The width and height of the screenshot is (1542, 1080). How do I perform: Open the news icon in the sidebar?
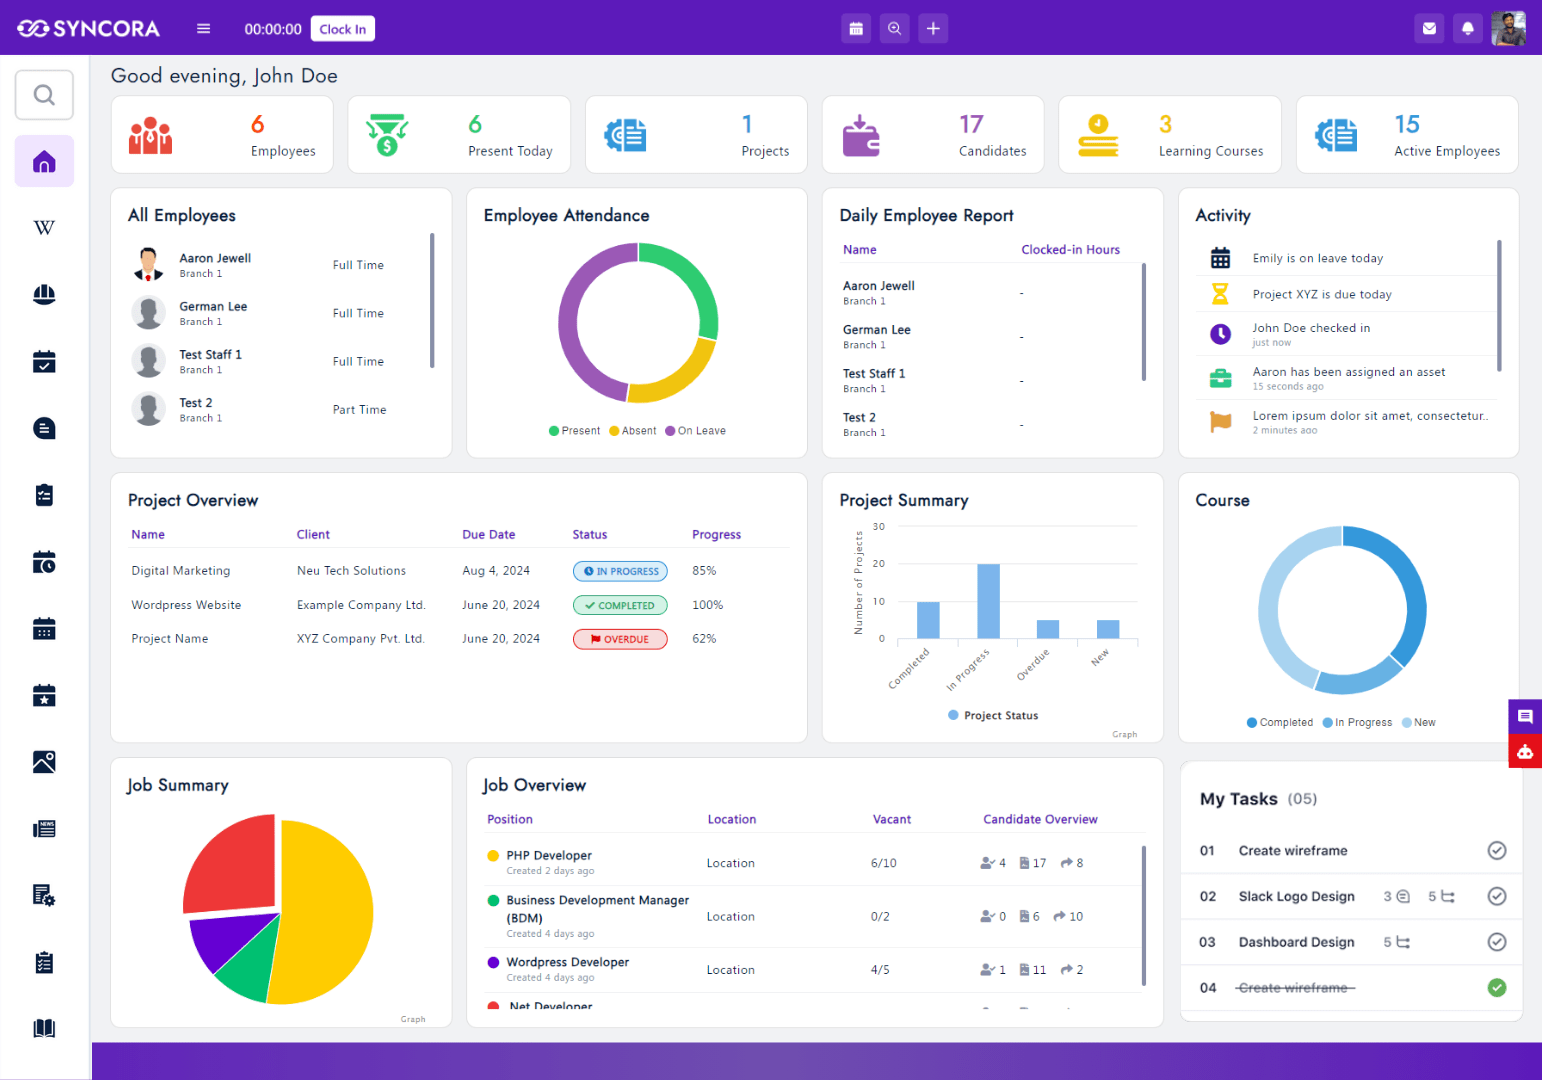tap(44, 828)
